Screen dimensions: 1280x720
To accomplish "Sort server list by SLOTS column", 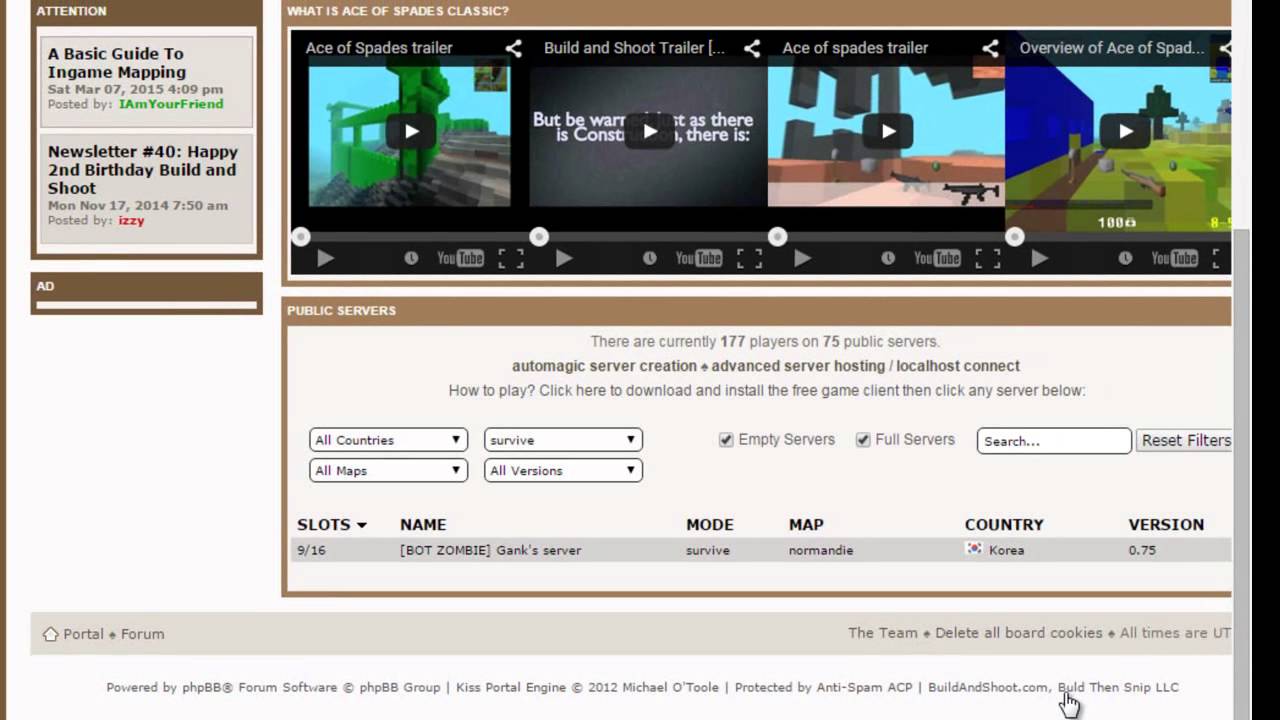I will [x=332, y=524].
